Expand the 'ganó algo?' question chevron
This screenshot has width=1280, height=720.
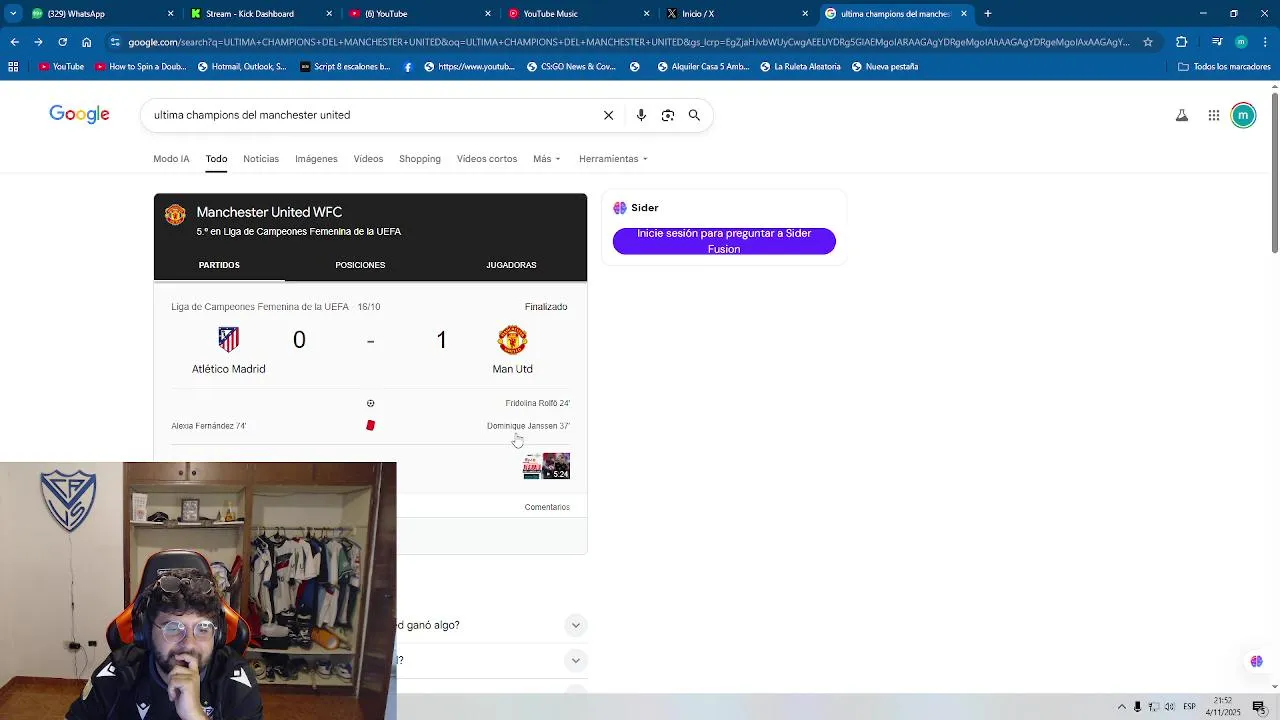pos(575,625)
